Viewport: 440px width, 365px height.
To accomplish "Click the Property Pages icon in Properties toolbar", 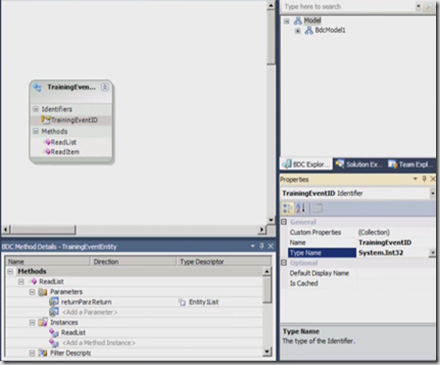I will [317, 209].
